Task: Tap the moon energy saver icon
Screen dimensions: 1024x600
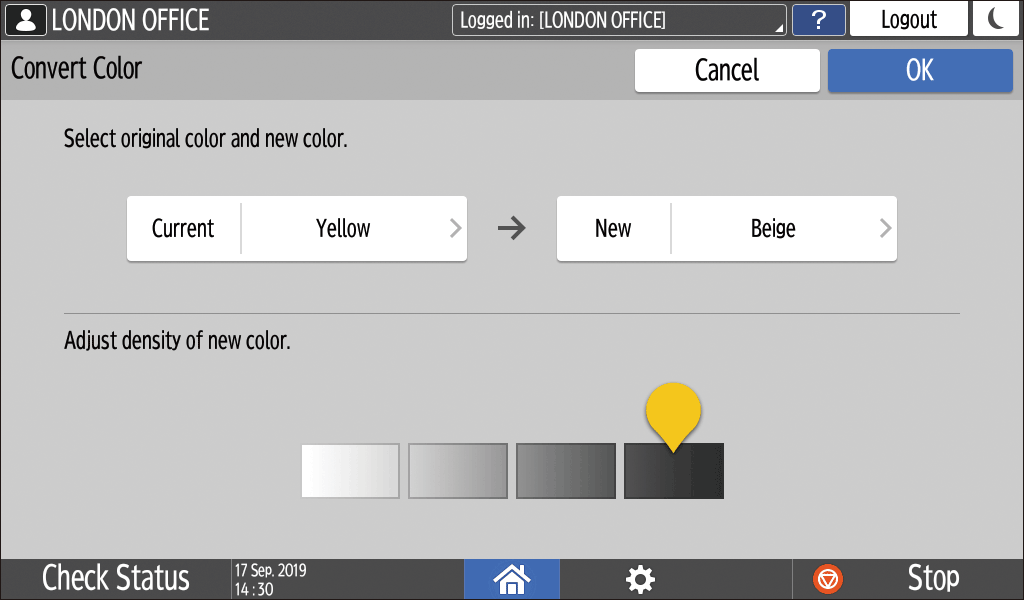Action: coord(995,20)
